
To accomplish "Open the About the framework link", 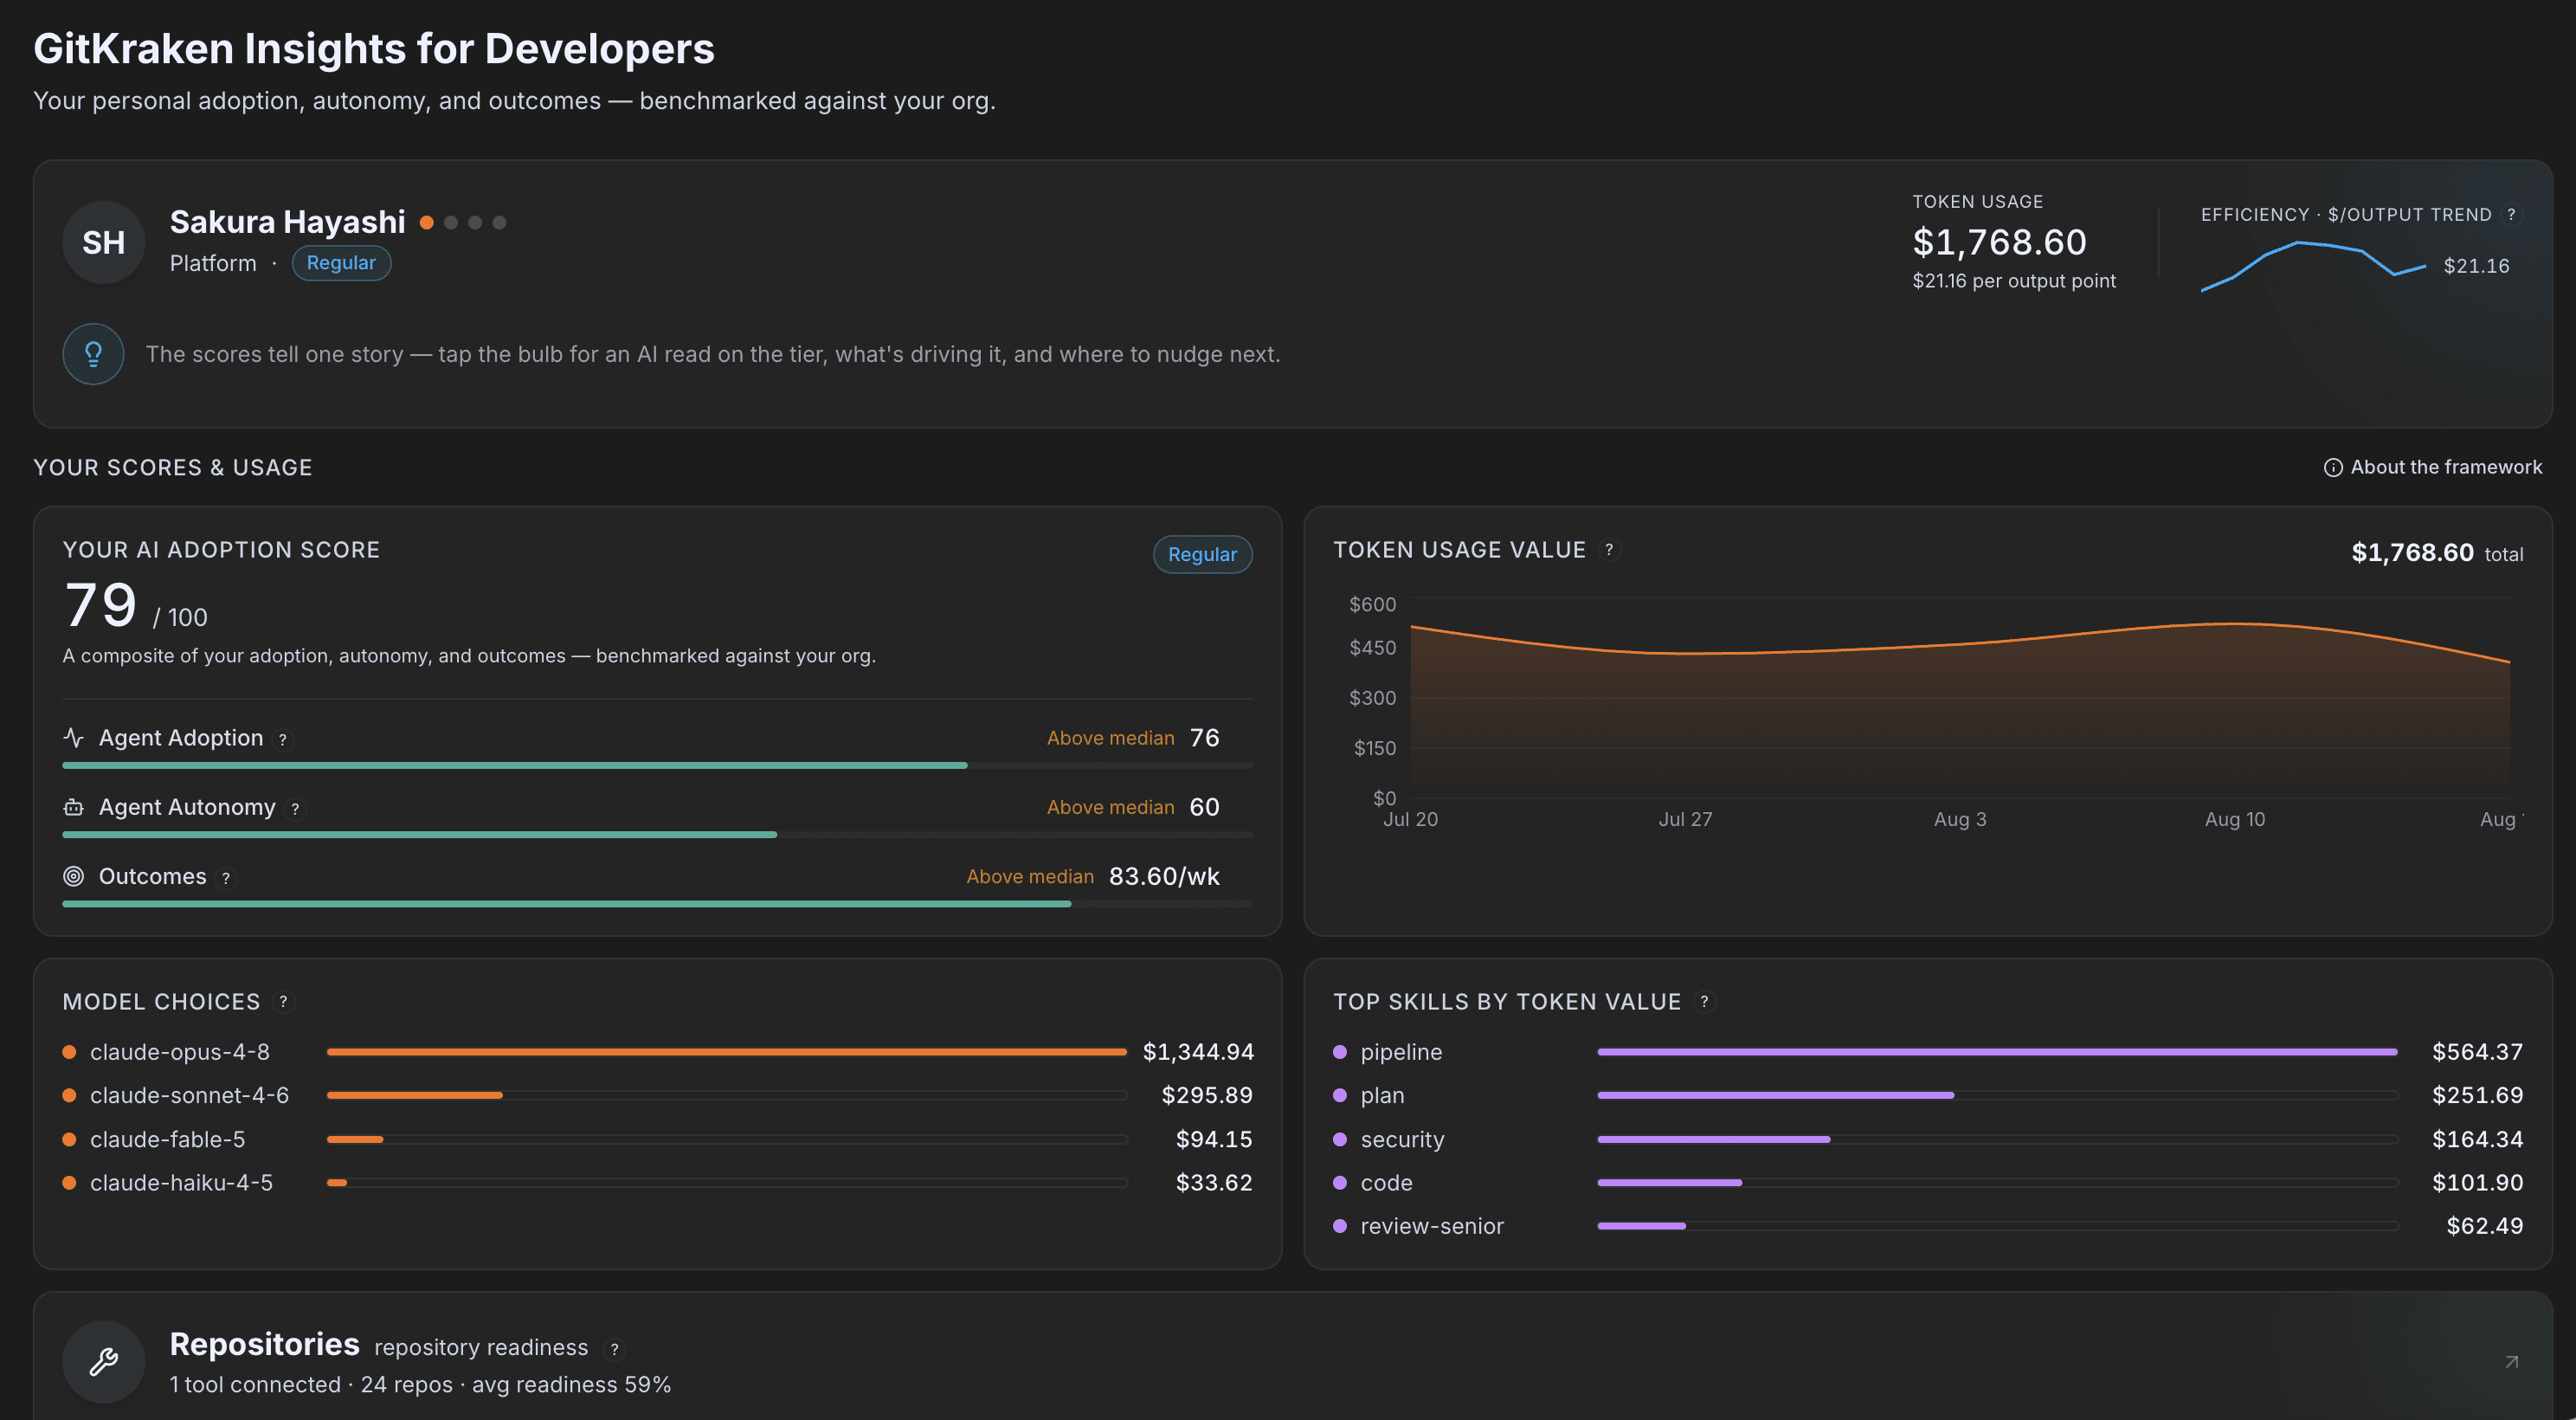I will [x=2432, y=467].
